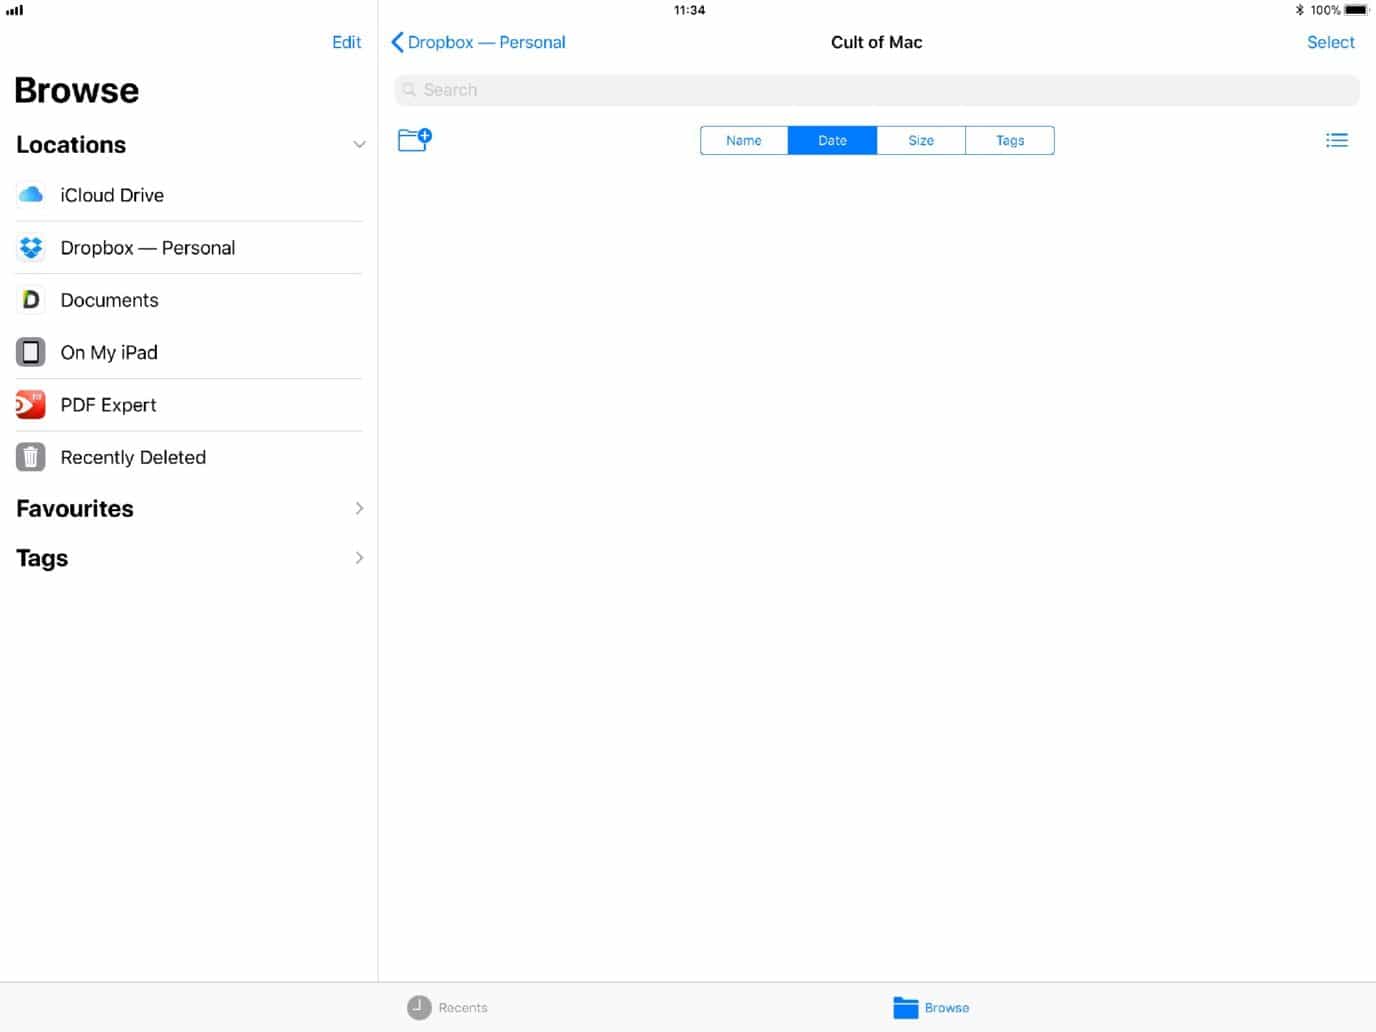Select the iCloud Drive location icon
1376x1032 pixels.
(30, 195)
